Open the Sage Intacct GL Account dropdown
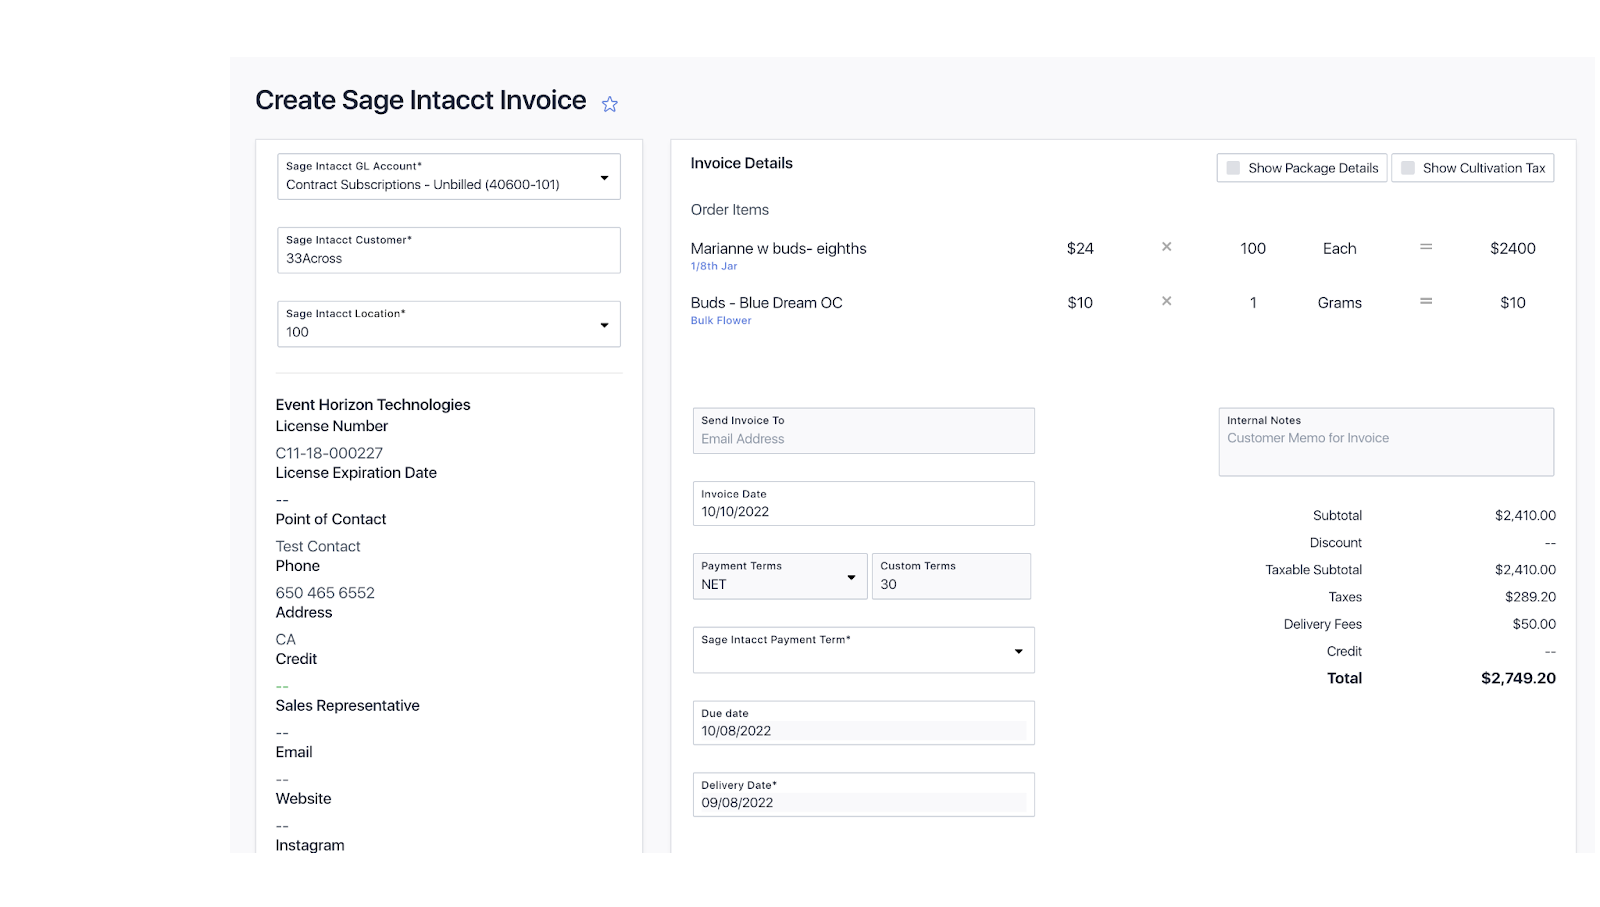 coord(604,176)
